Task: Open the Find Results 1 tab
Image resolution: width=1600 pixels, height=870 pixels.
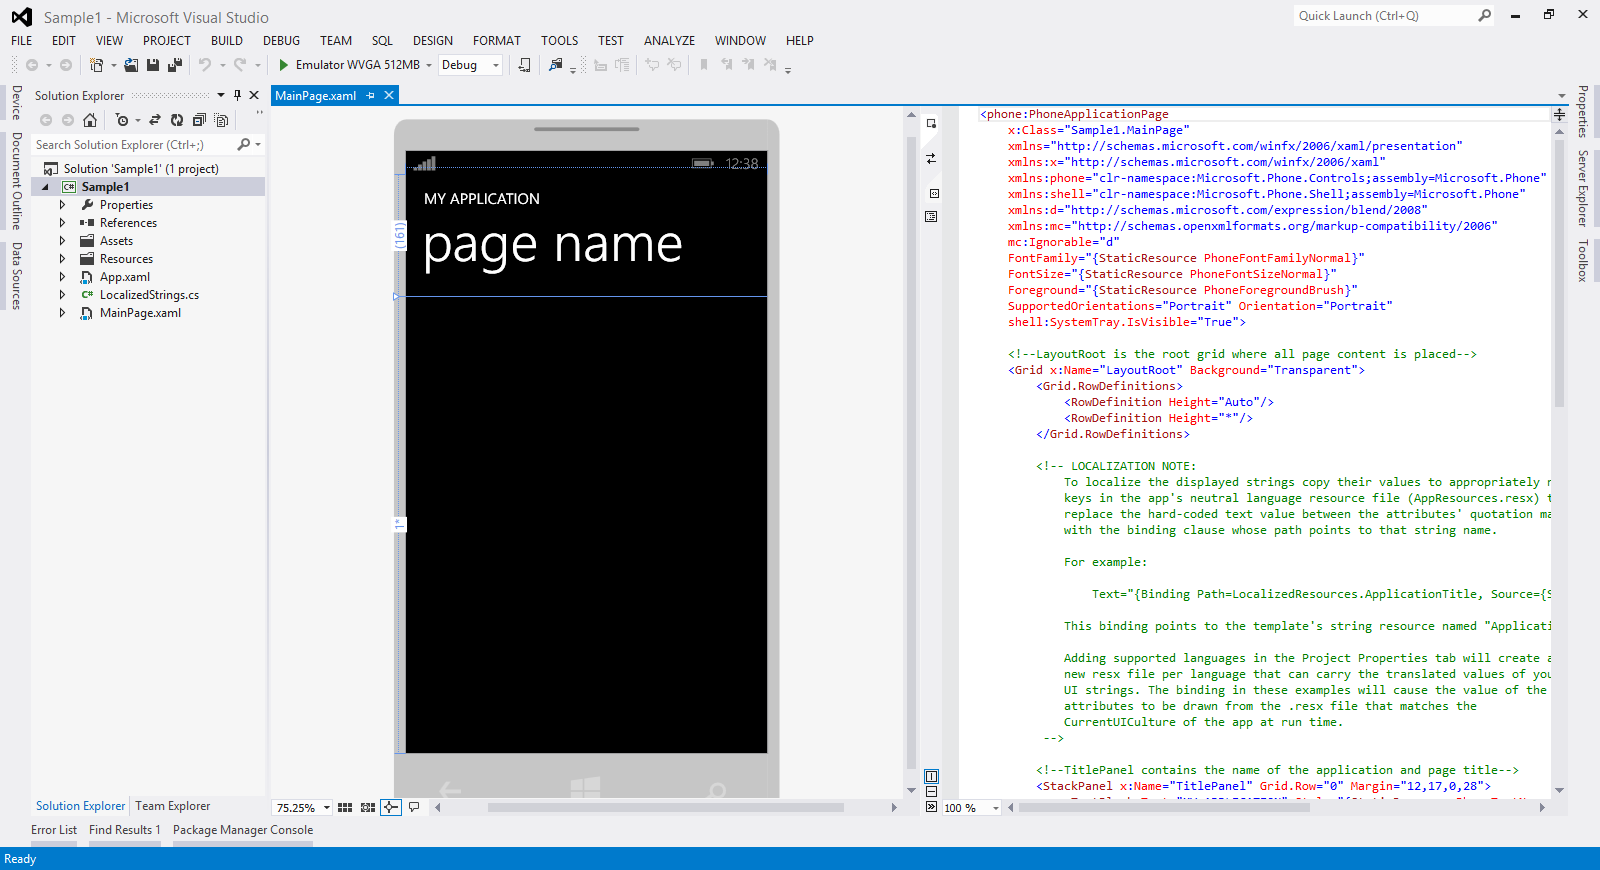Action: (x=125, y=830)
